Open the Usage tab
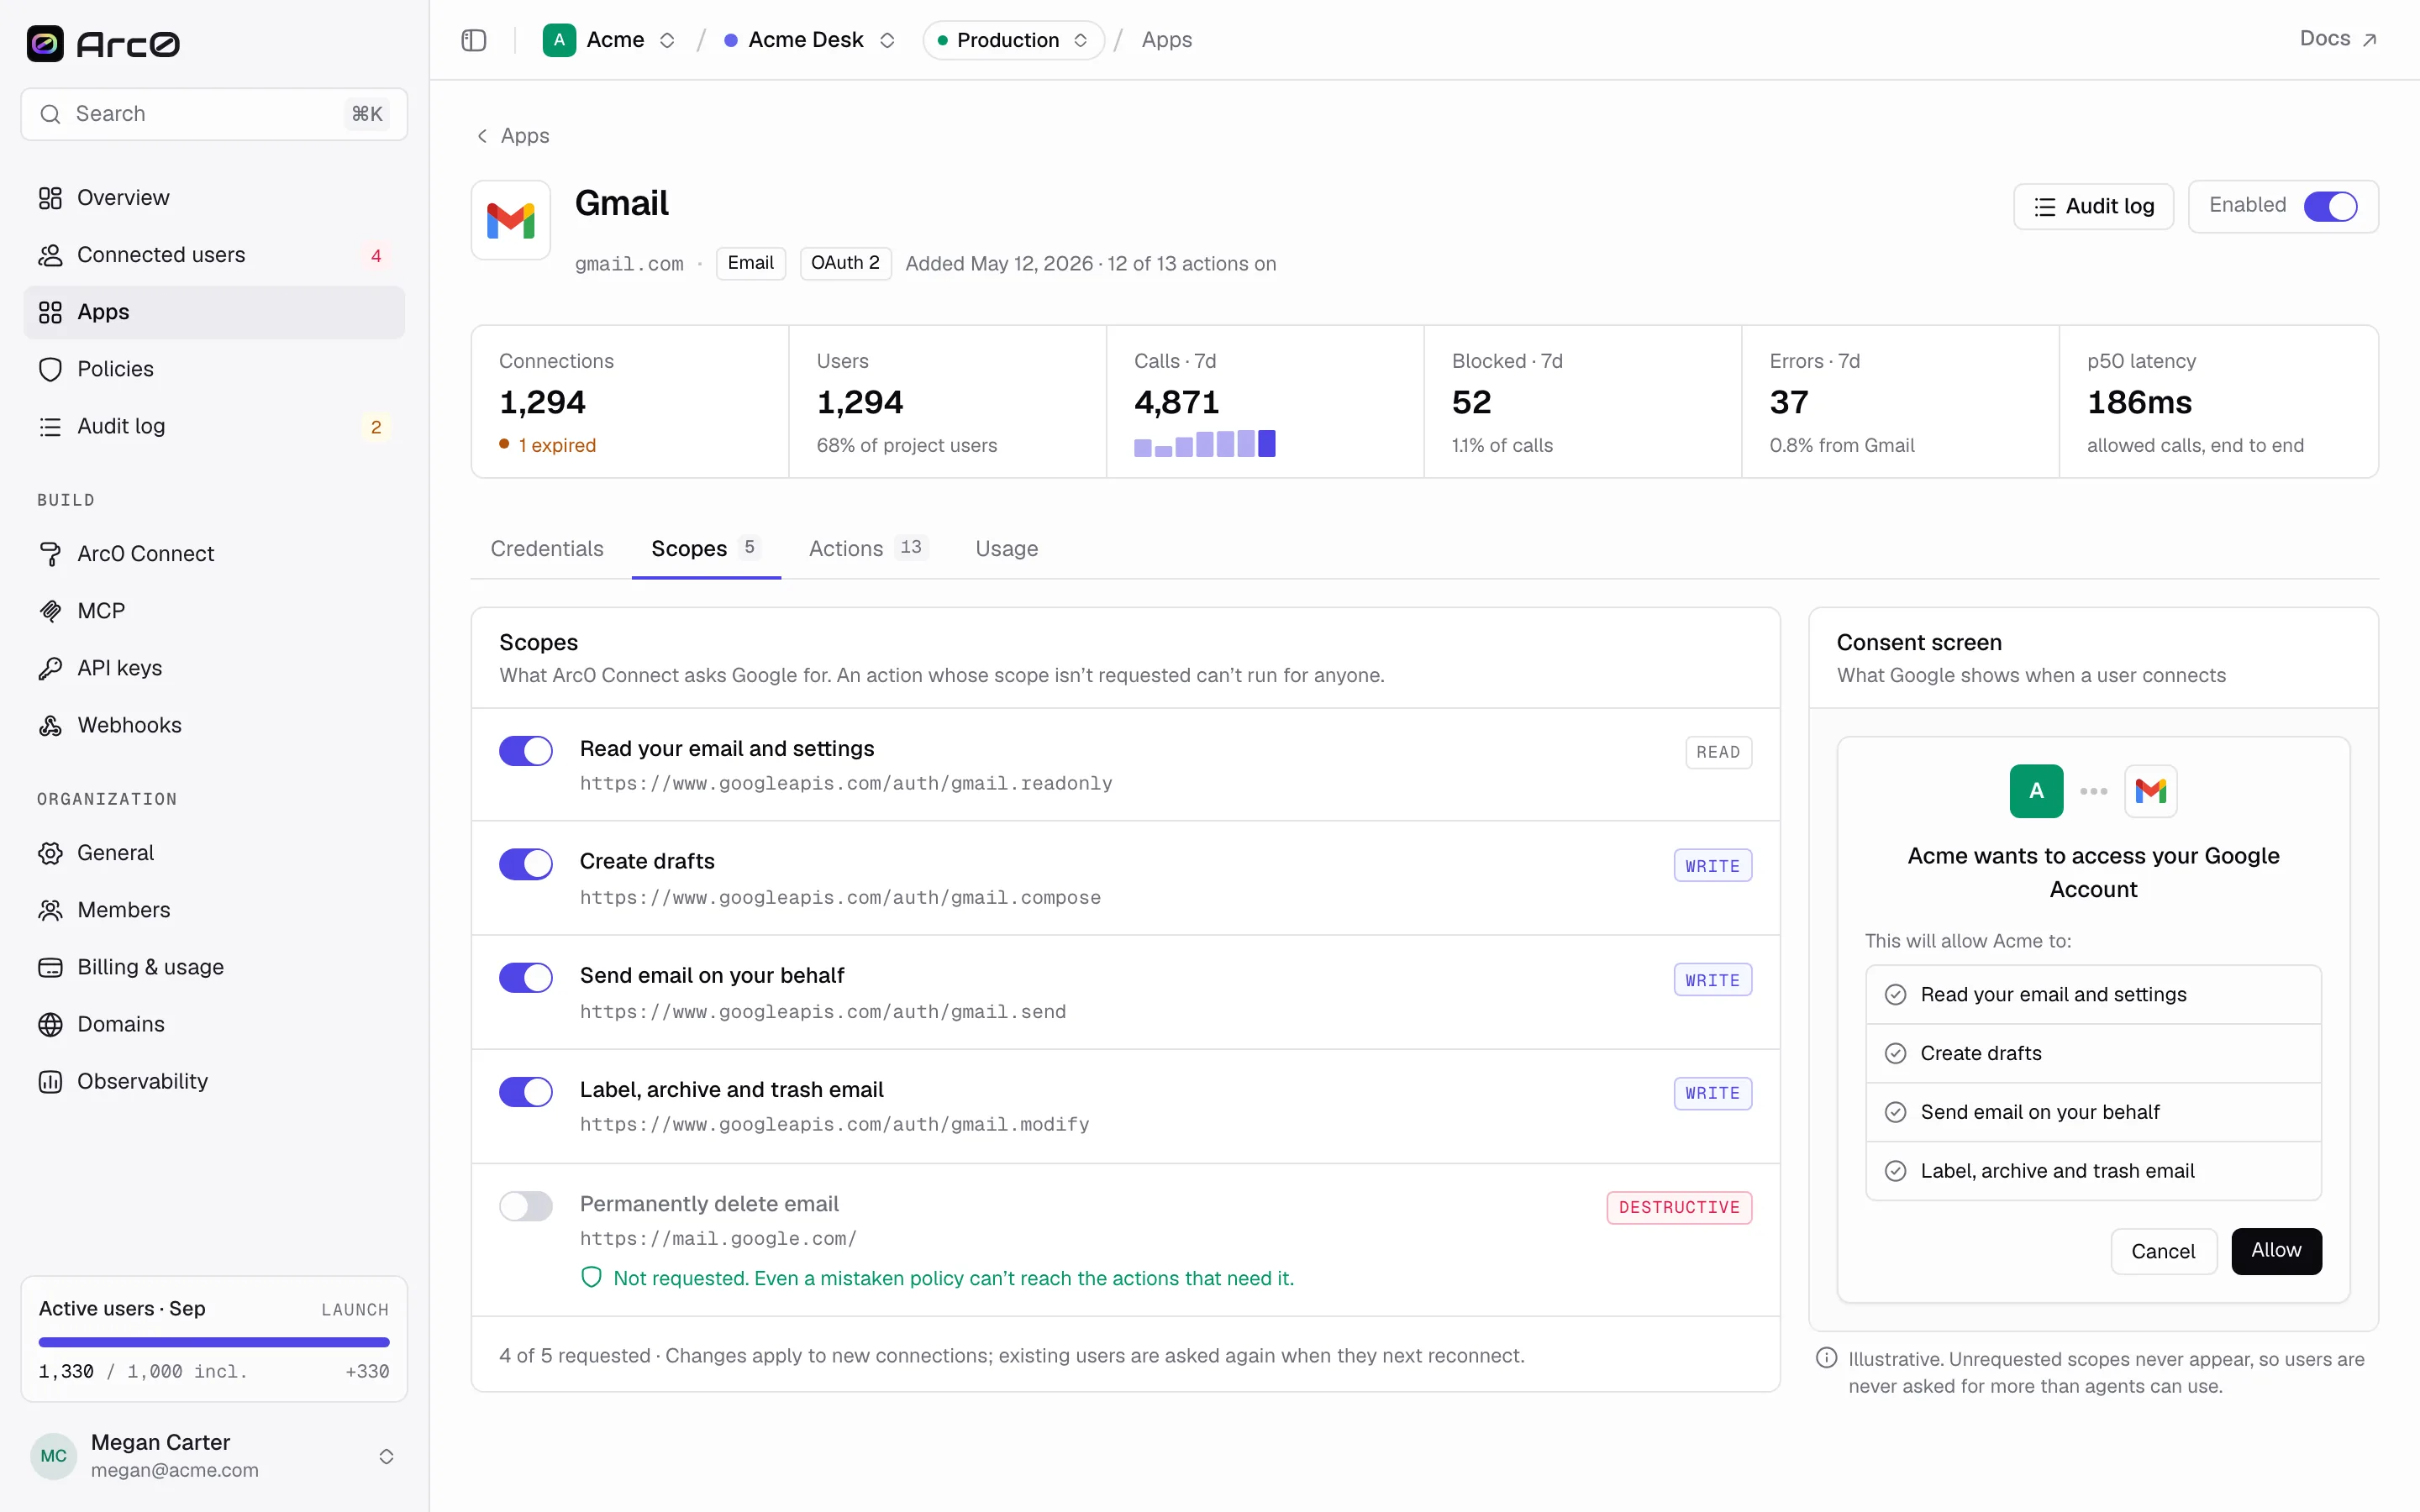The width and height of the screenshot is (2420, 1512). point(1006,549)
